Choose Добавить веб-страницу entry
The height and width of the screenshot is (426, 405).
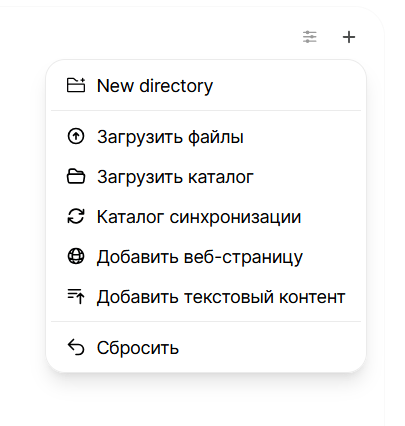tap(206, 257)
